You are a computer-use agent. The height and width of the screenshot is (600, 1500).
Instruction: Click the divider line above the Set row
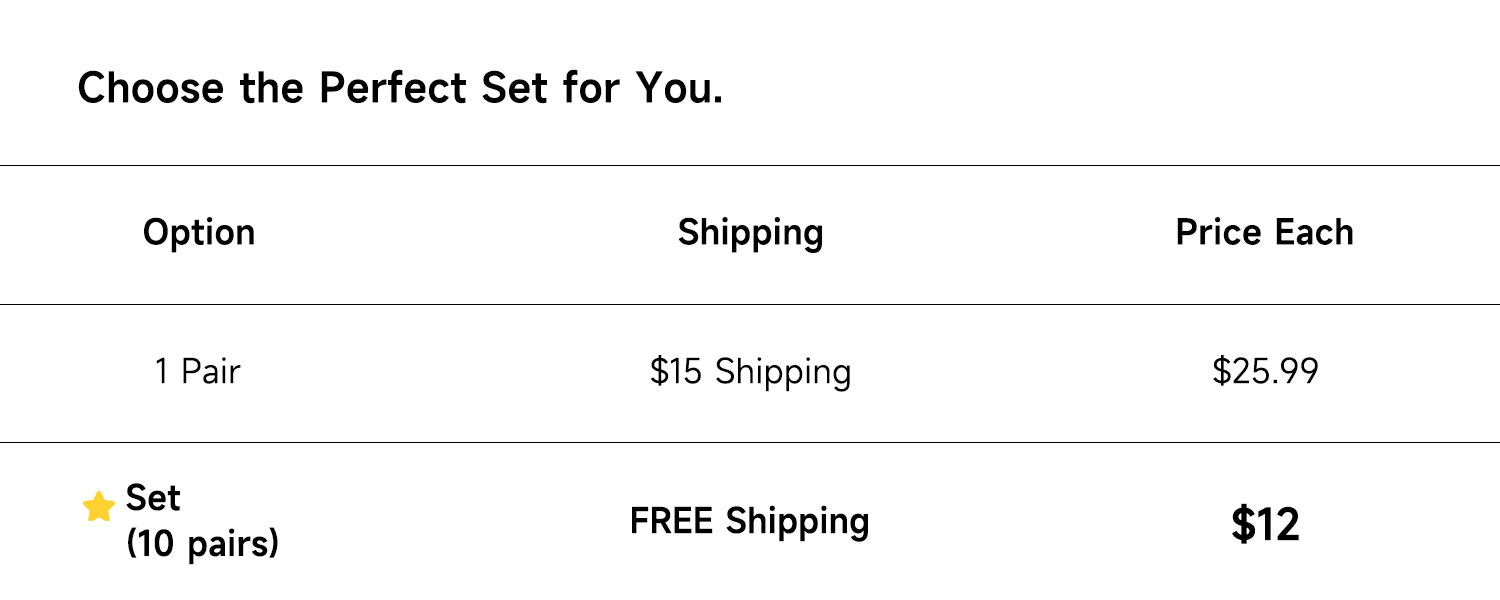click(750, 442)
